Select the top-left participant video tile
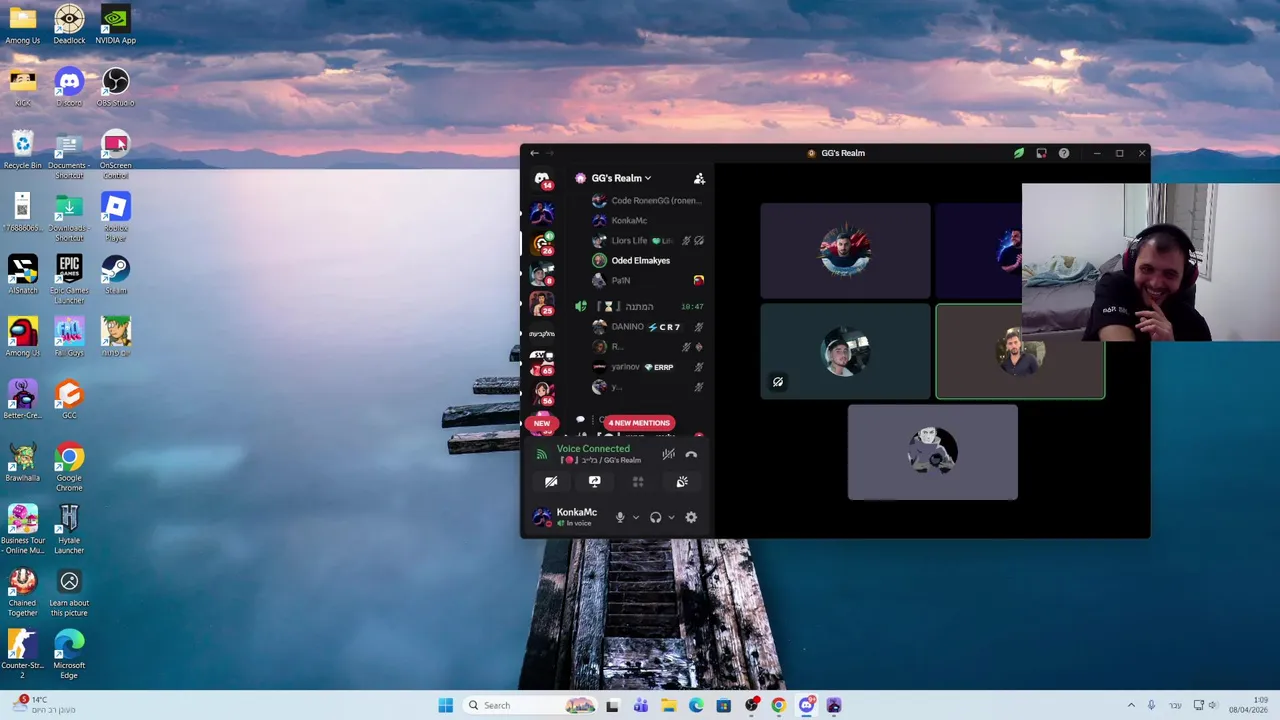Image resolution: width=1280 pixels, height=720 pixels. point(845,250)
